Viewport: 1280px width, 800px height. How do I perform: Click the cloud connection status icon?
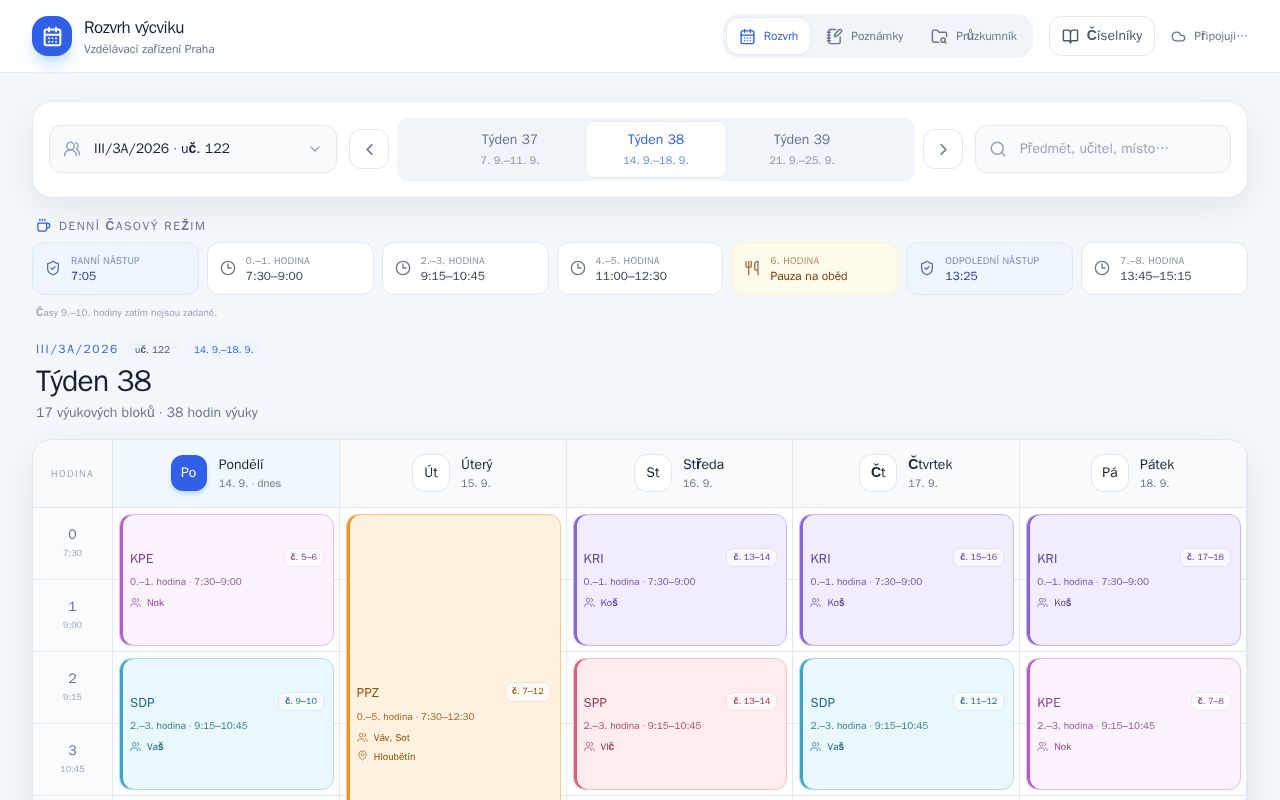point(1178,37)
